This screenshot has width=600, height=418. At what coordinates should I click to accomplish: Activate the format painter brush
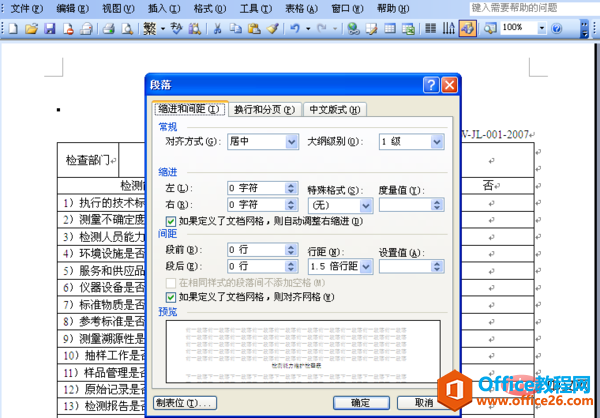(273, 29)
